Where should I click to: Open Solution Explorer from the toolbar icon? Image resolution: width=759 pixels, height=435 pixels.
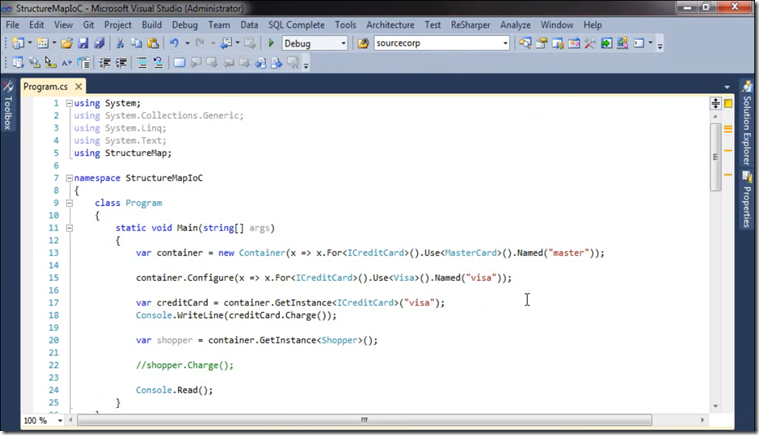pos(525,43)
